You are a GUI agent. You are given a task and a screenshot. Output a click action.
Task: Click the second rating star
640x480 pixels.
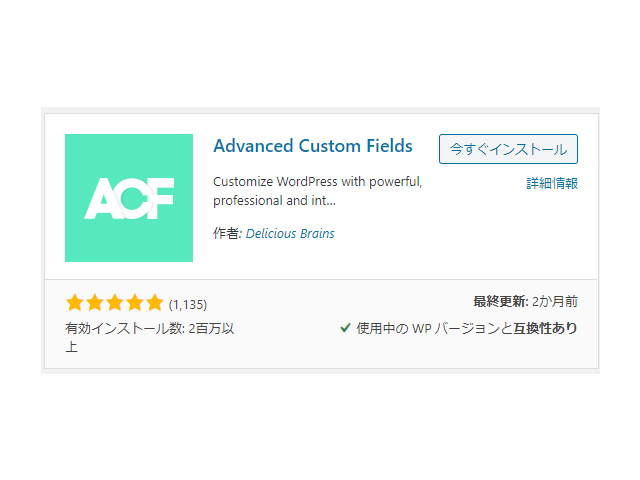pos(95,303)
